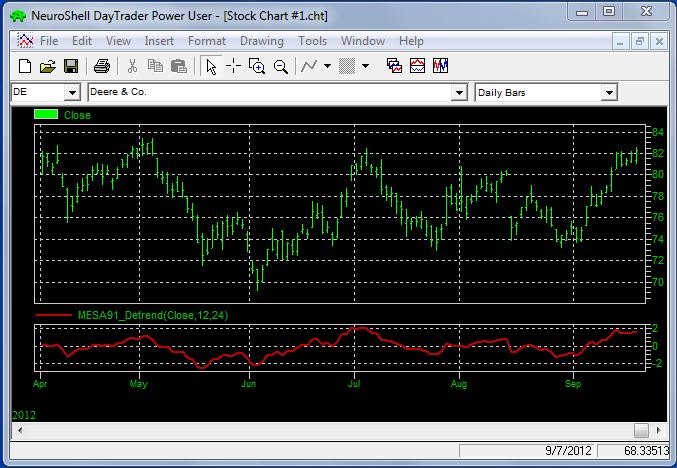Click the 9/7/2012 status bar date
The image size is (677, 468).
pyautogui.click(x=568, y=451)
